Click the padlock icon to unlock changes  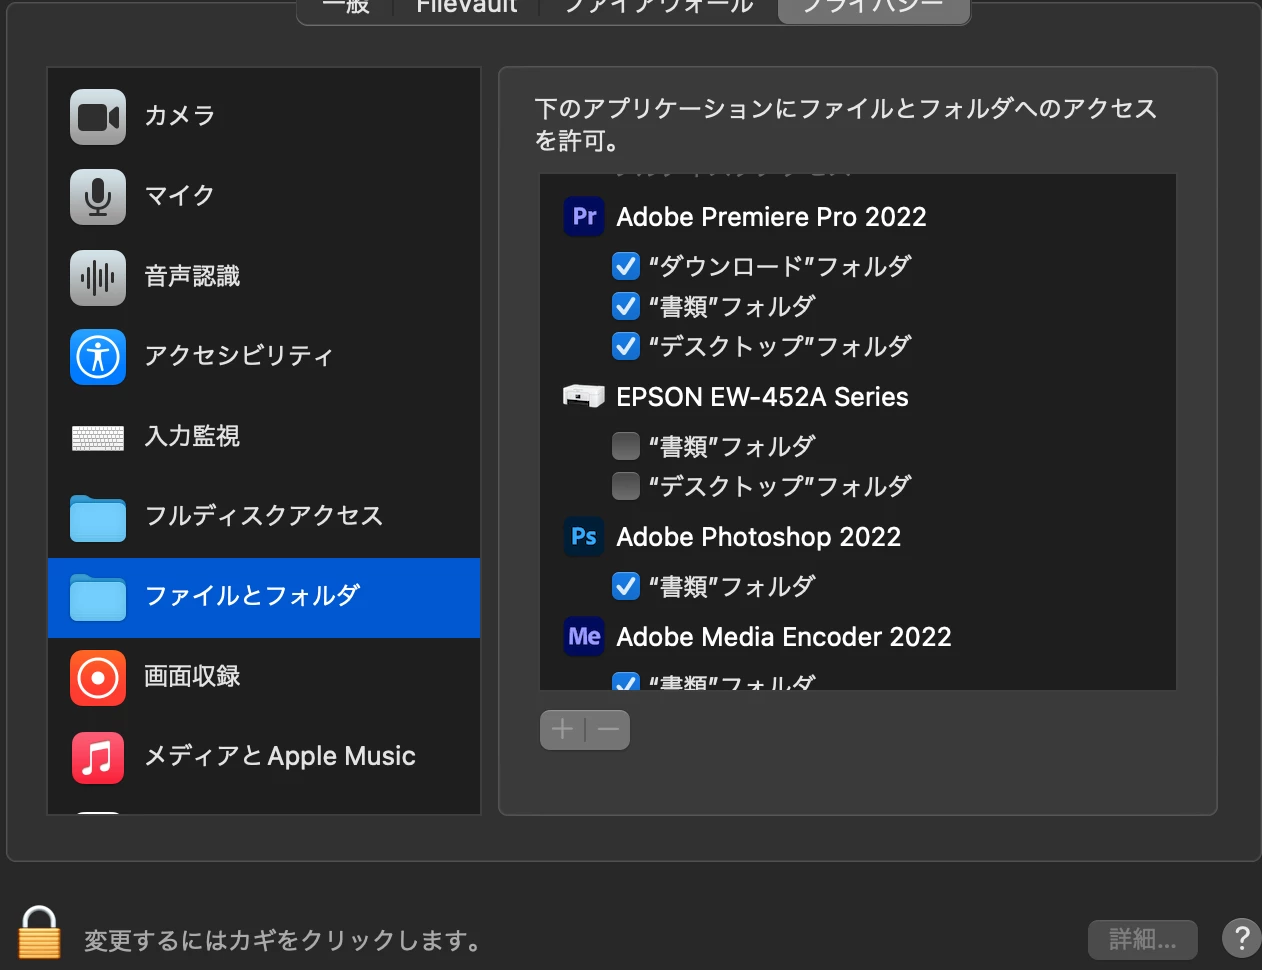(x=40, y=932)
